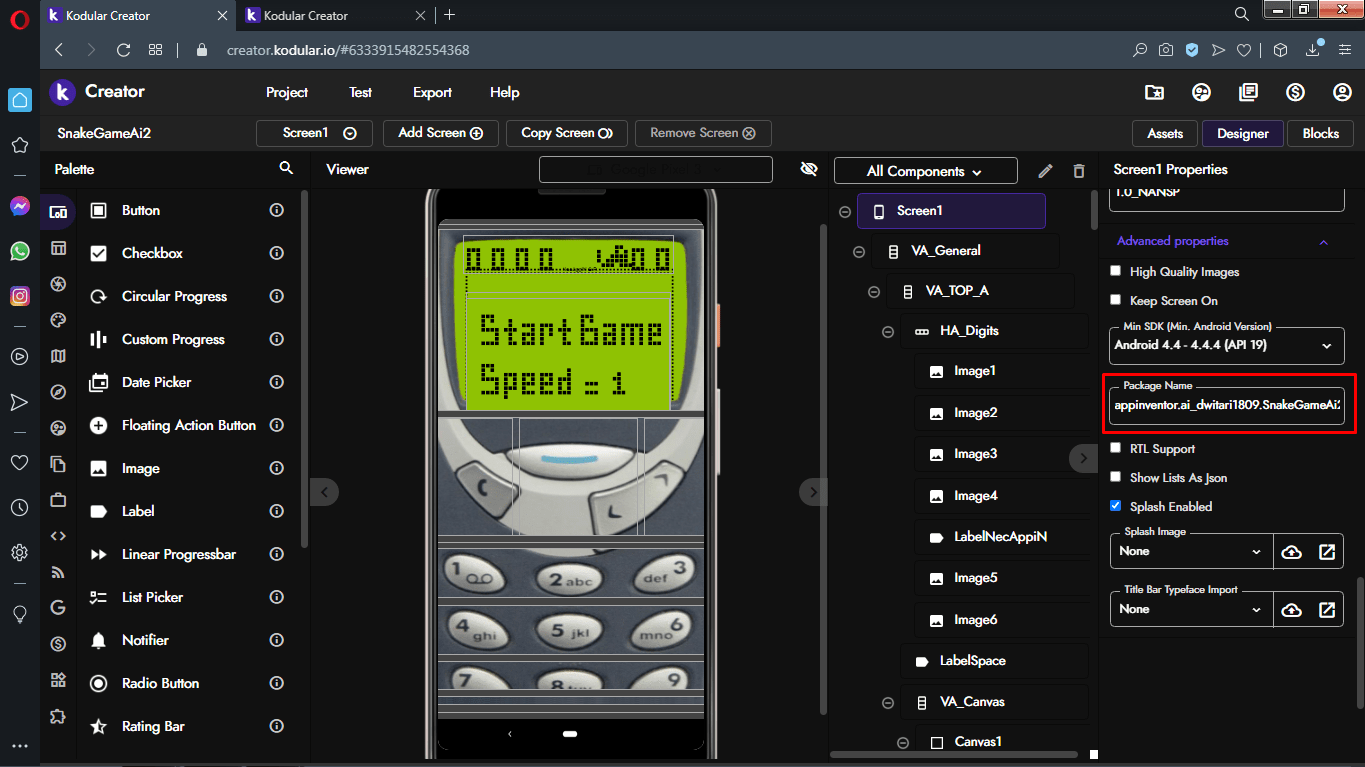Open the Project menu
This screenshot has width=1365, height=767.
[287, 92]
